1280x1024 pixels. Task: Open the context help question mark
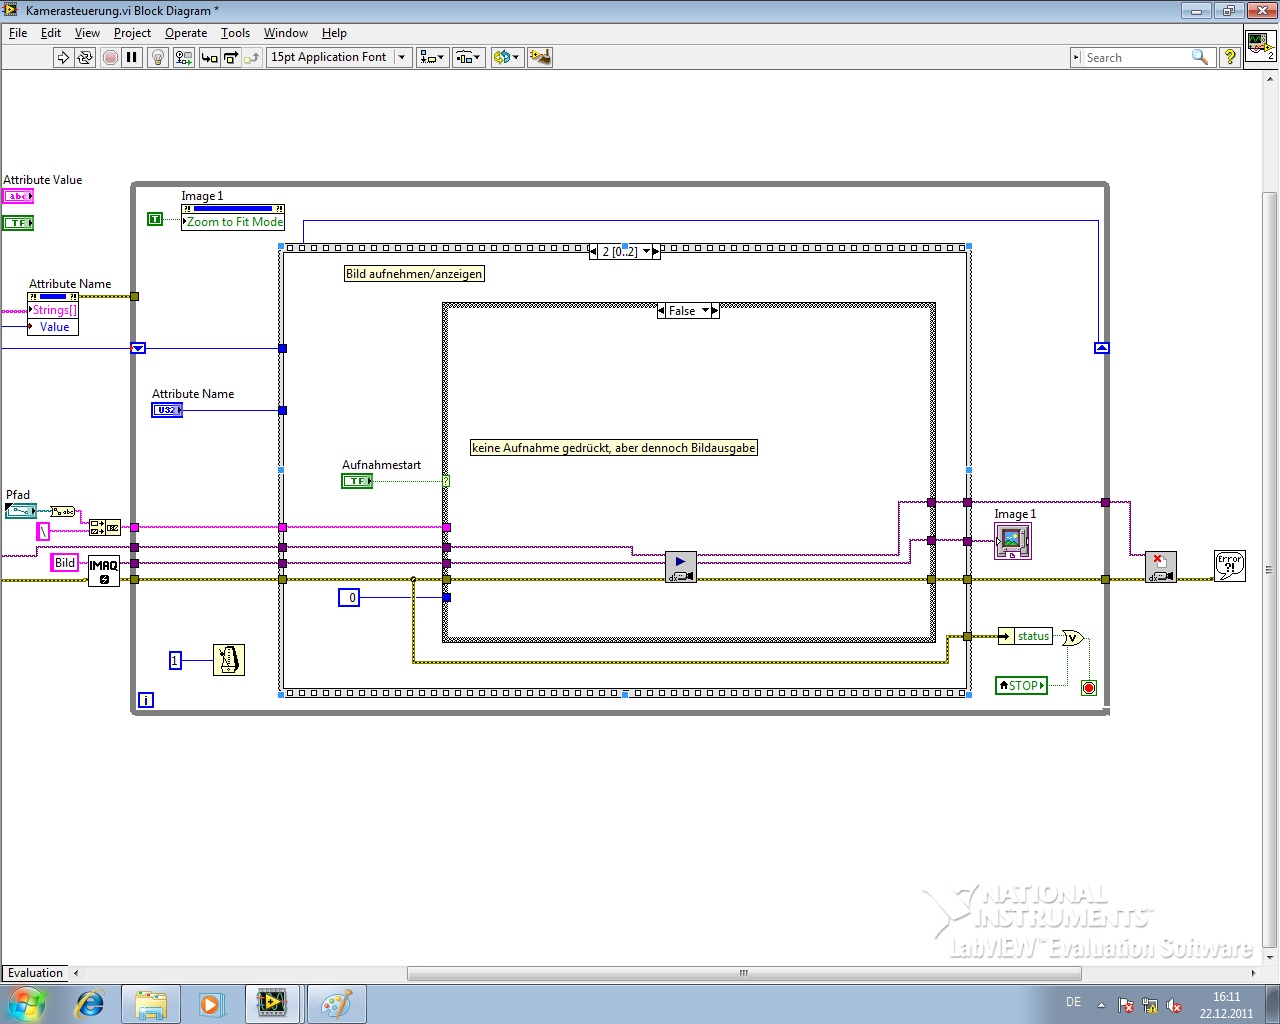[1230, 57]
